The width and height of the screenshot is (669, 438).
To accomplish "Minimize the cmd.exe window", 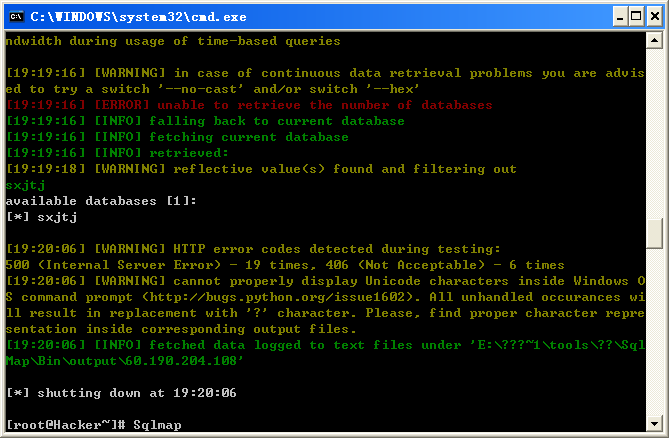I will point(620,17).
